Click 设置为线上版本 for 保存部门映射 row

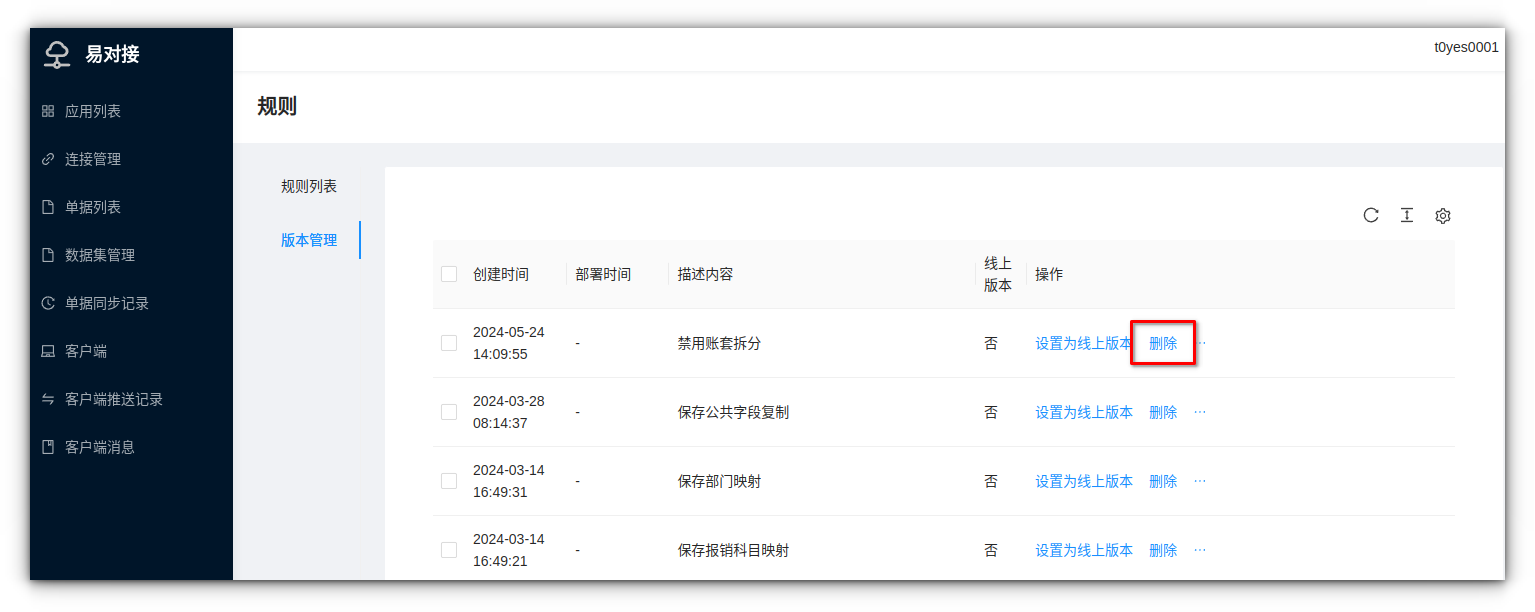(1084, 481)
